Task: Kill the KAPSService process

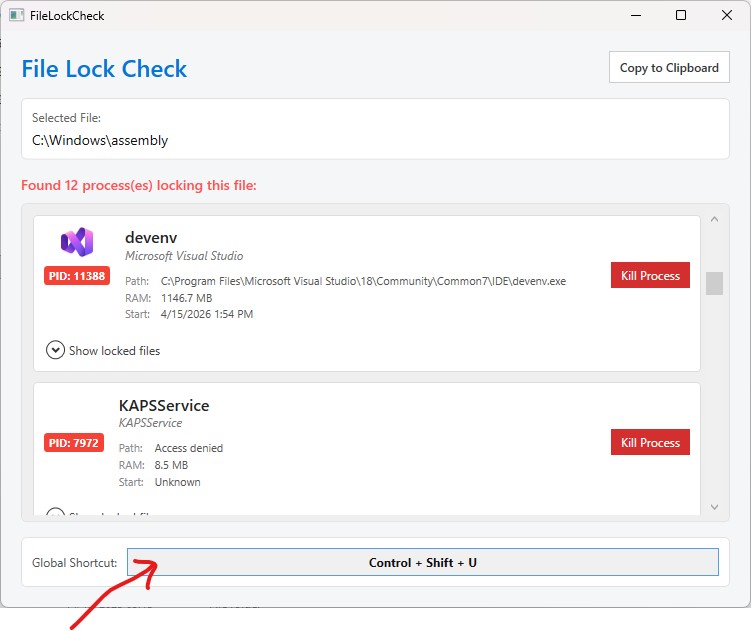Action: pyautogui.click(x=650, y=443)
